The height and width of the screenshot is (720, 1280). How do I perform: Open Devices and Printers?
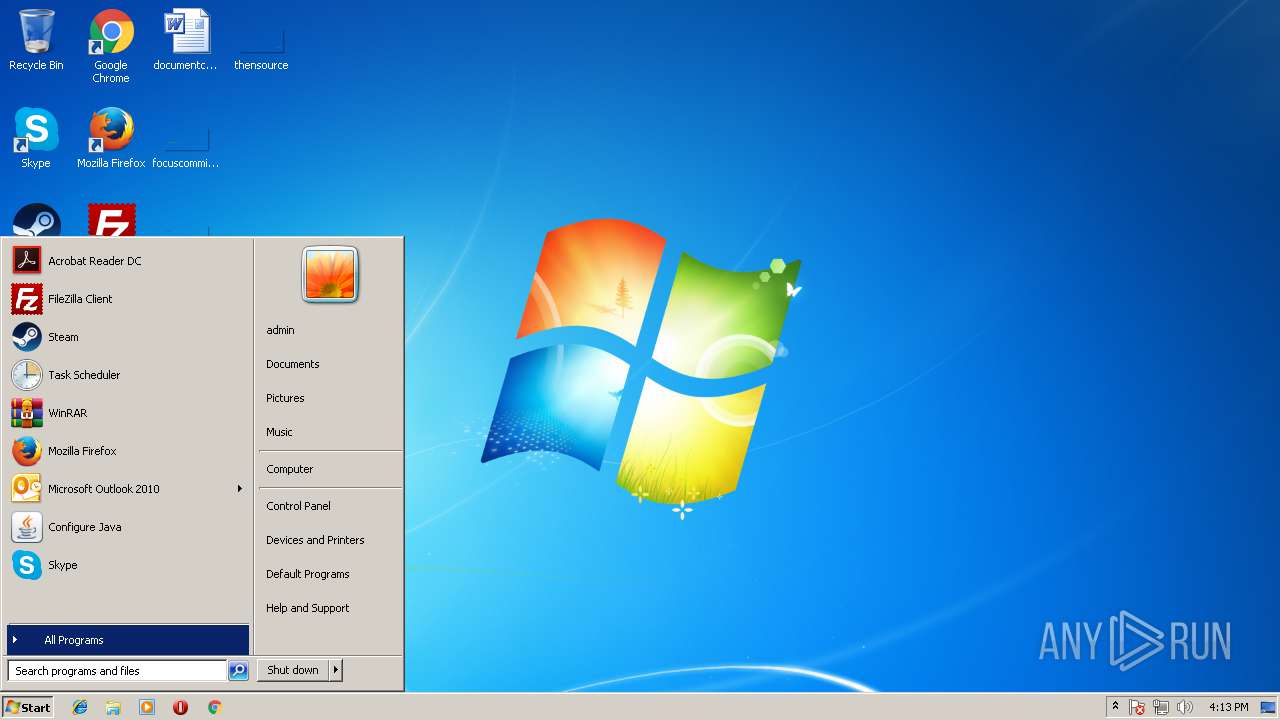329,540
